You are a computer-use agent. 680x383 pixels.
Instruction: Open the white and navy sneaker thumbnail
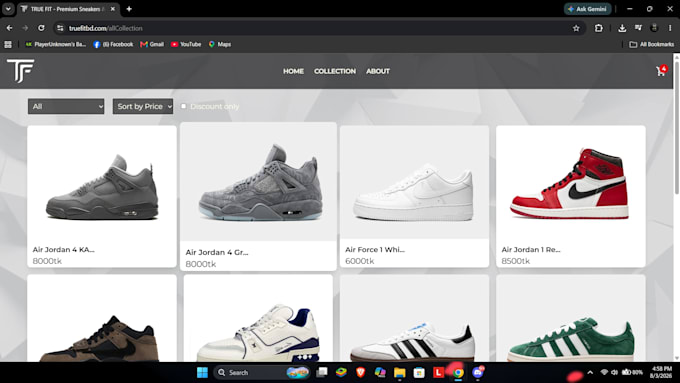258,318
